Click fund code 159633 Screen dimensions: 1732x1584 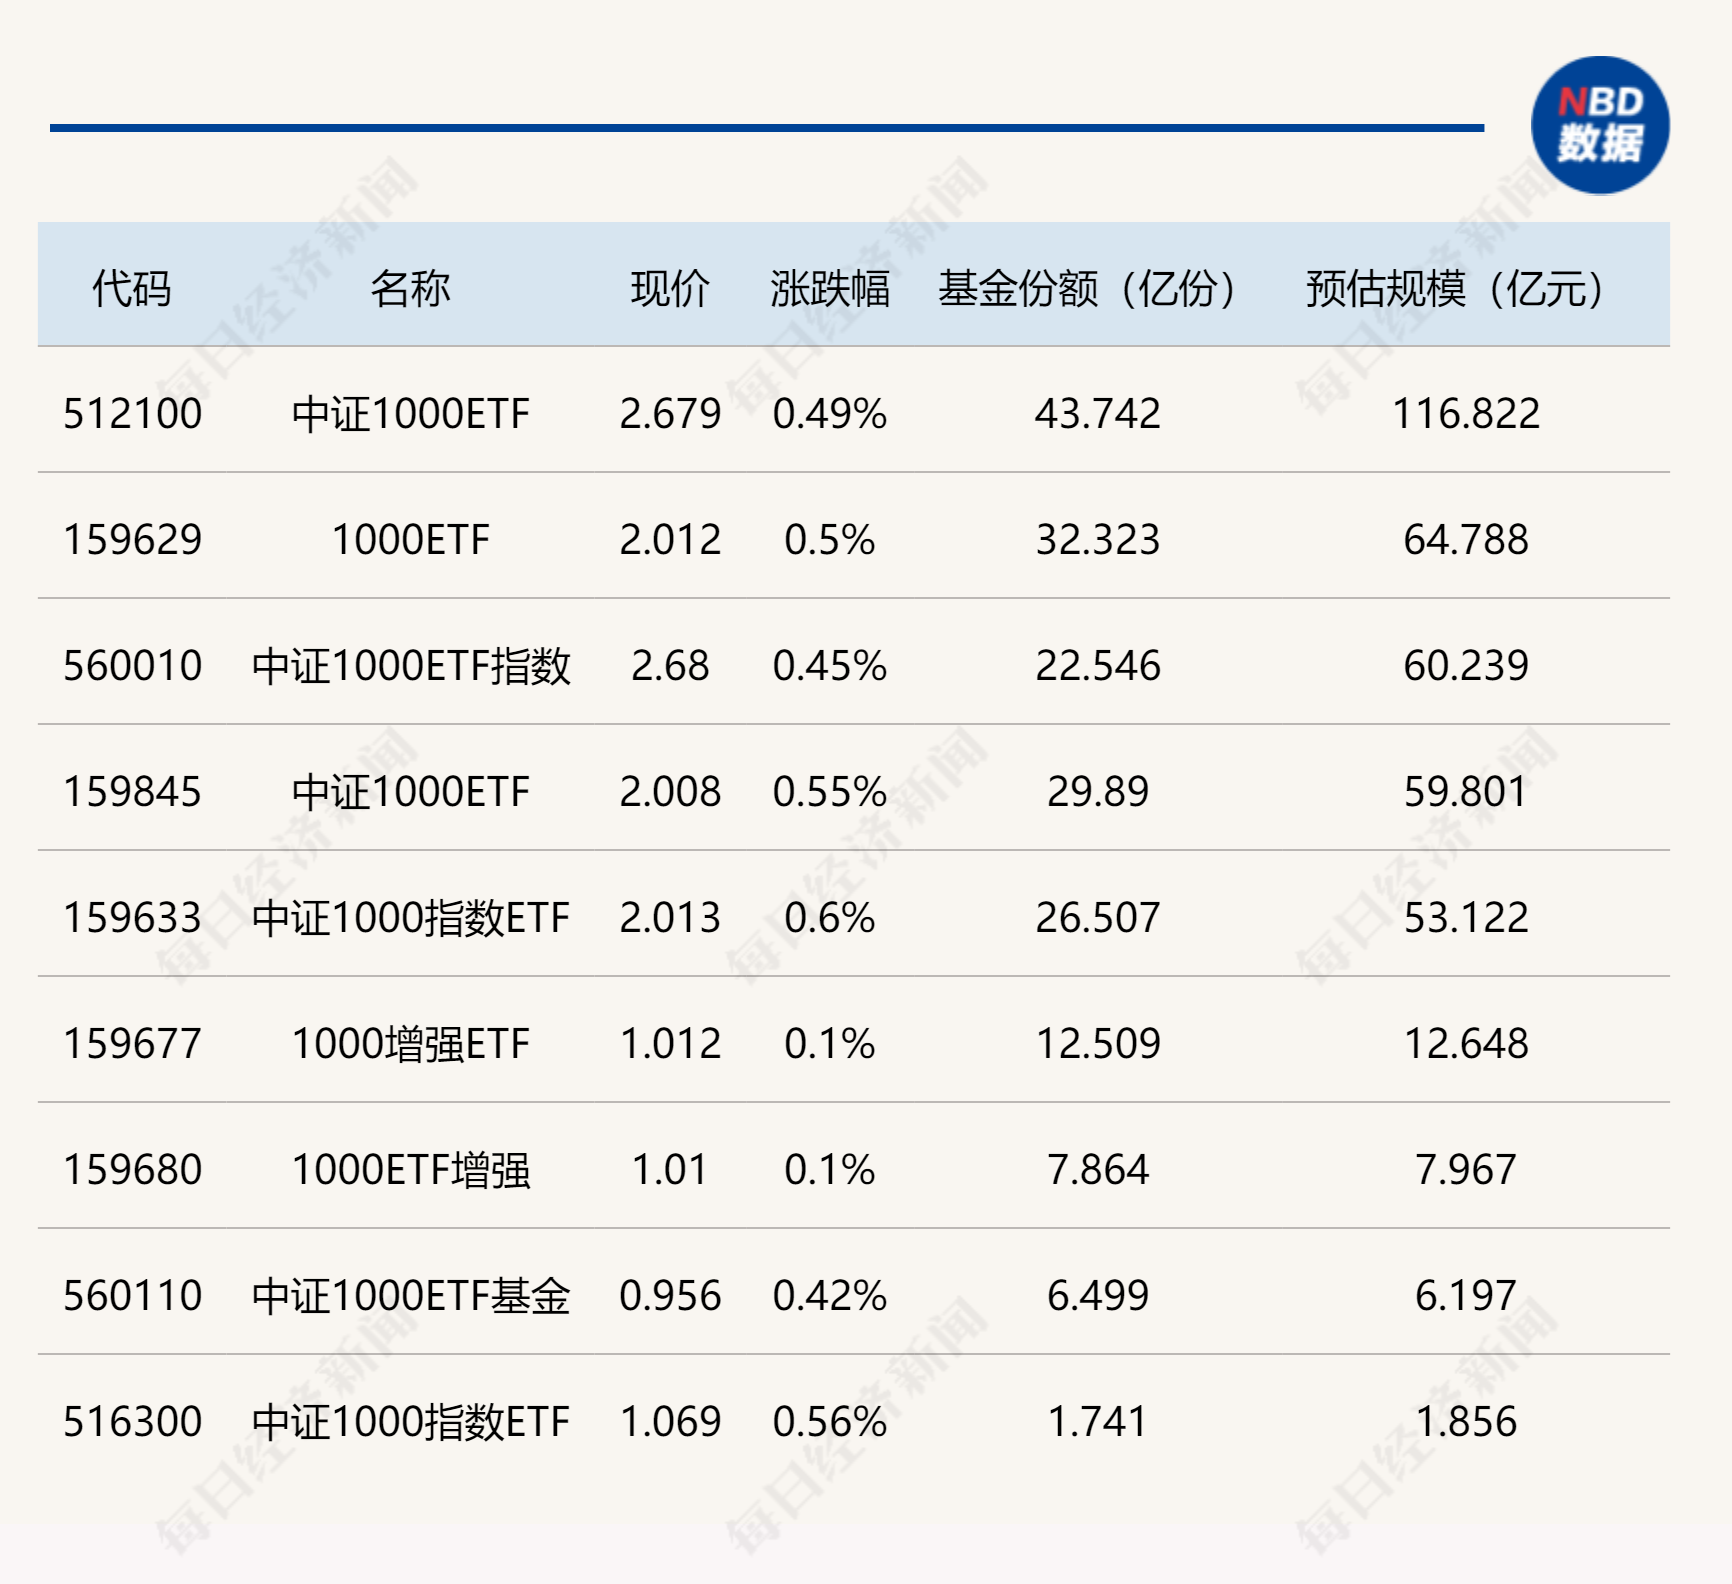click(132, 918)
